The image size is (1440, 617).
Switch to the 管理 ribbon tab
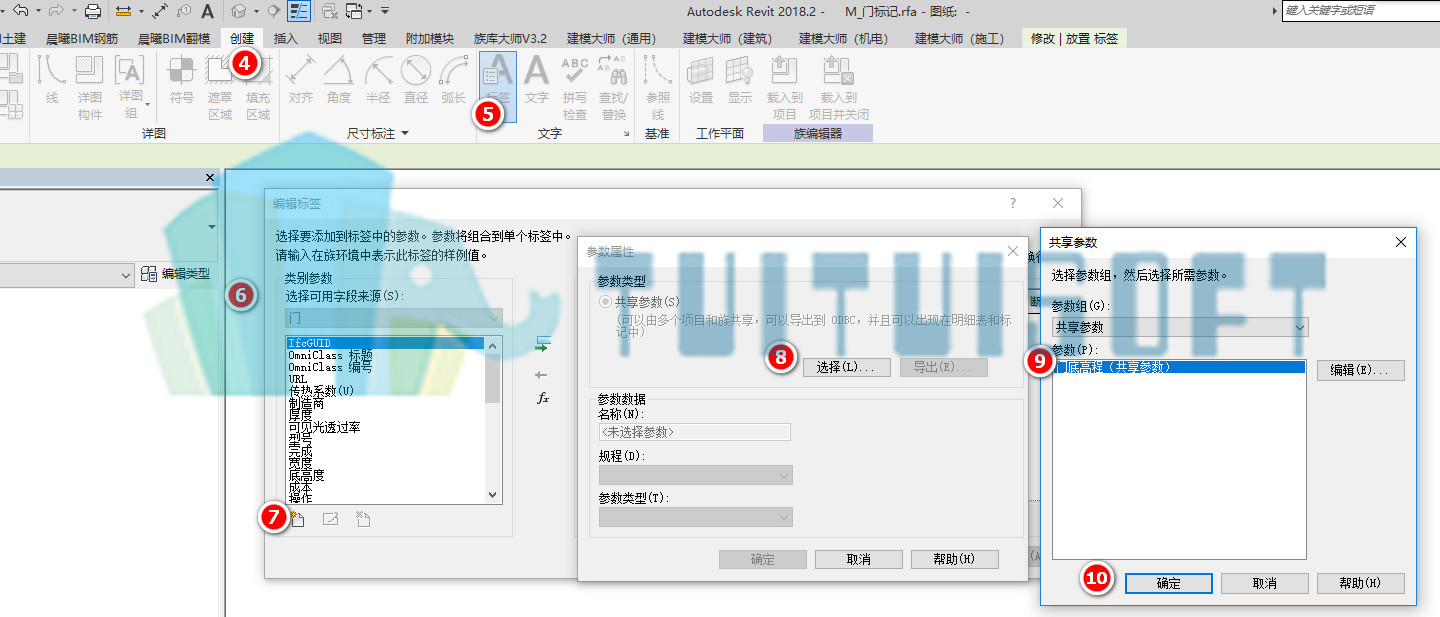click(374, 39)
